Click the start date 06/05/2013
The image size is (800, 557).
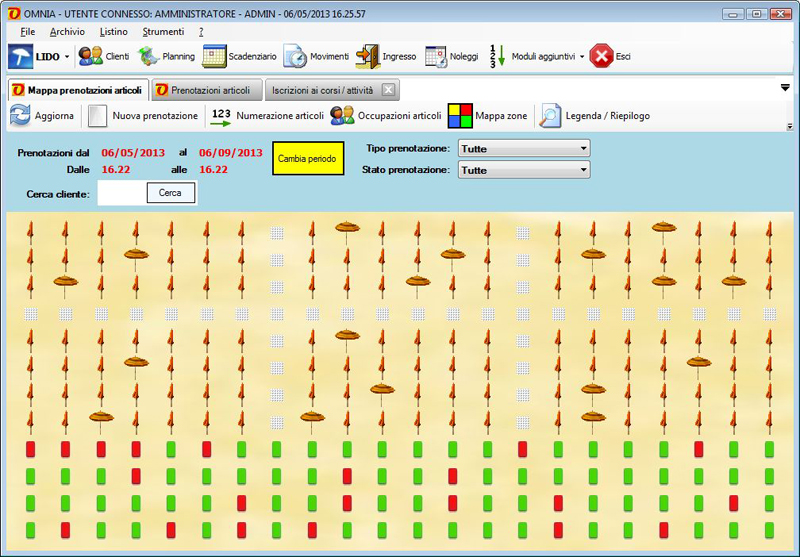[x=133, y=153]
